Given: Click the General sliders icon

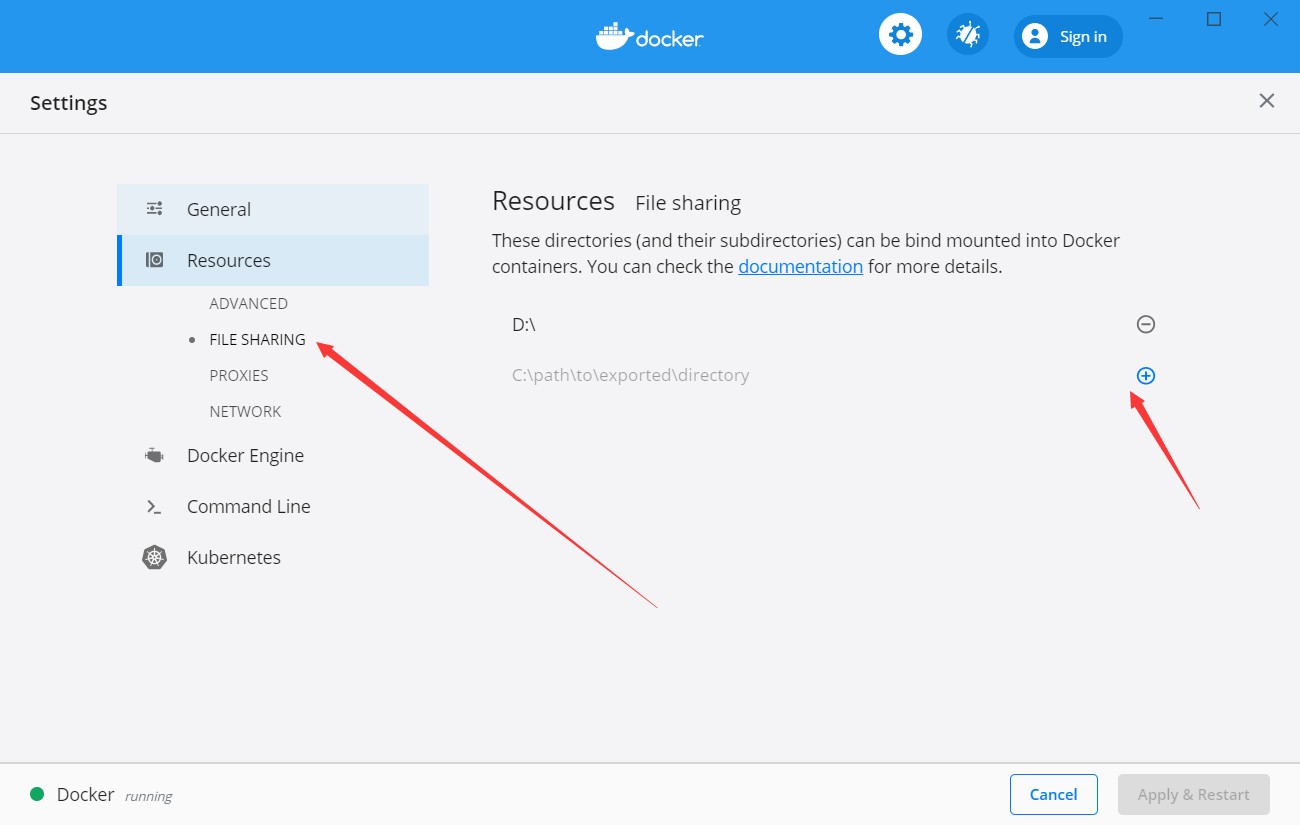Looking at the screenshot, I should [x=154, y=209].
